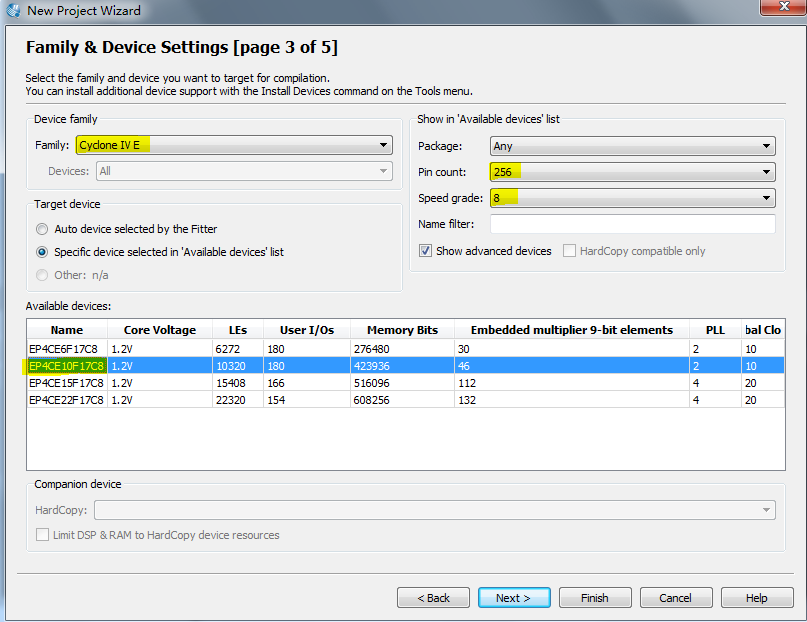The height and width of the screenshot is (622, 807).
Task: Open the Pin count dropdown showing 256
Action: click(633, 172)
